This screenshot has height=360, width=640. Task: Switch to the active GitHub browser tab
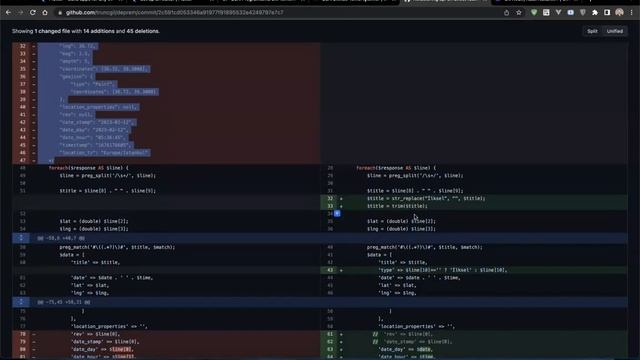(x=444, y=2)
